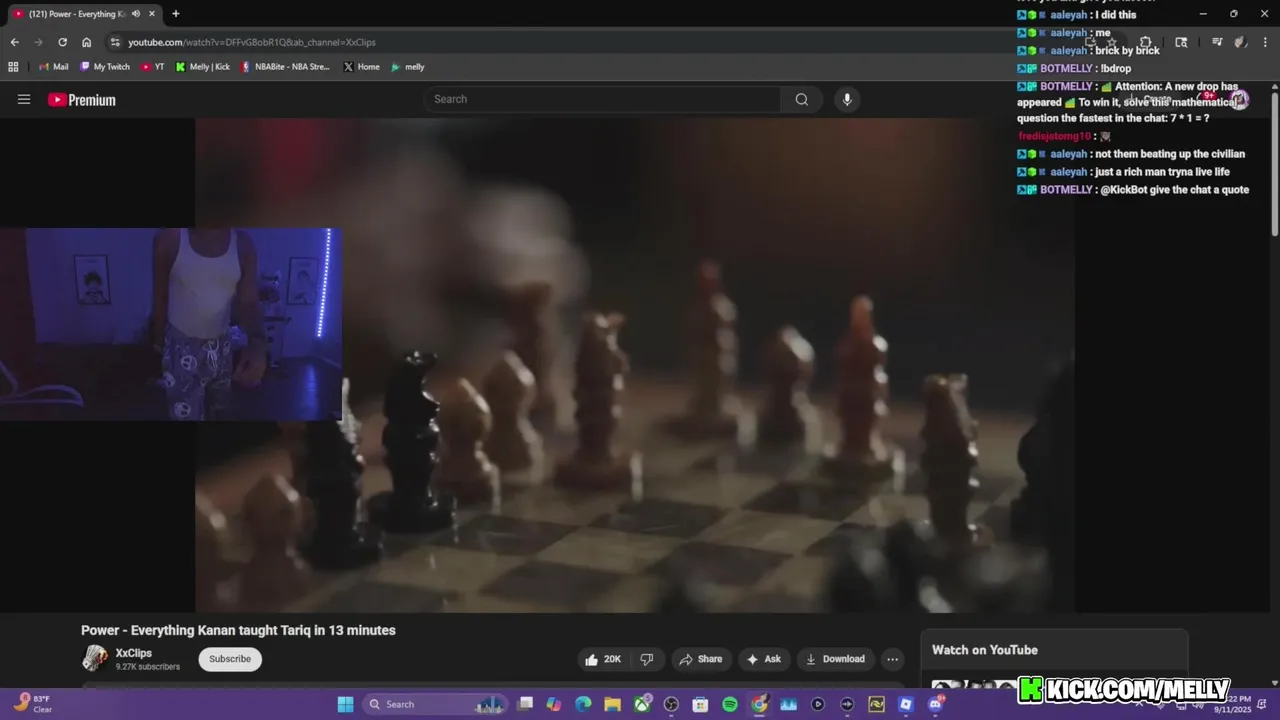Open the NBABite bookmark
The width and height of the screenshot is (1280, 720).
pyautogui.click(x=286, y=67)
